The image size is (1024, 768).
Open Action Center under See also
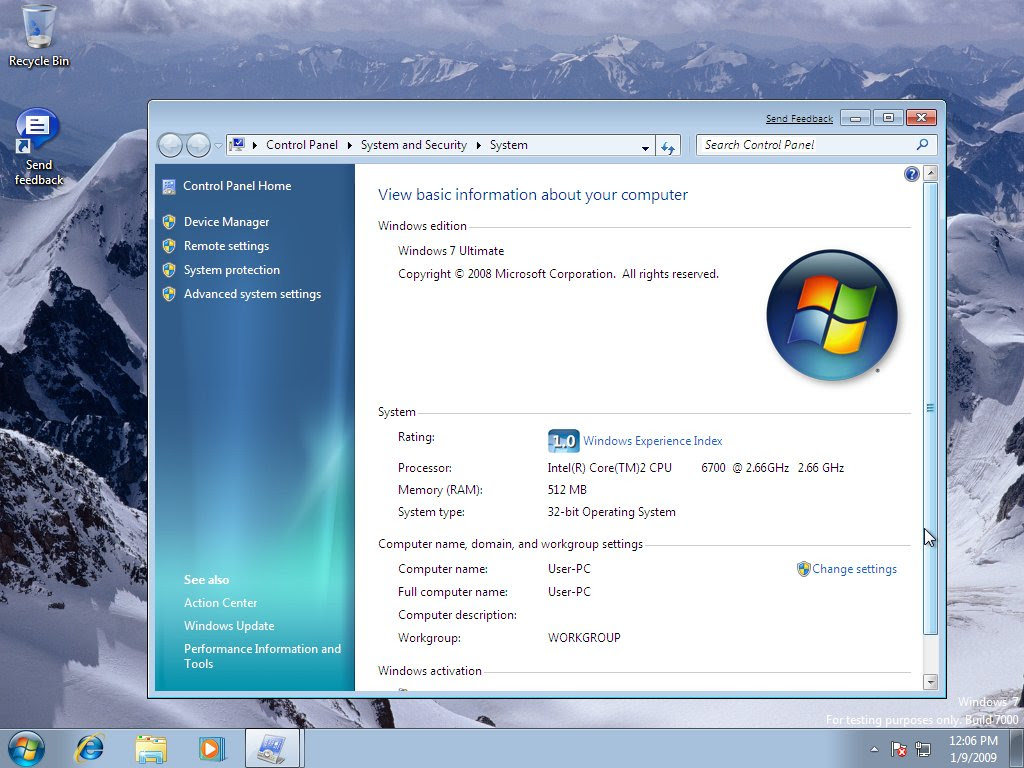pyautogui.click(x=221, y=603)
